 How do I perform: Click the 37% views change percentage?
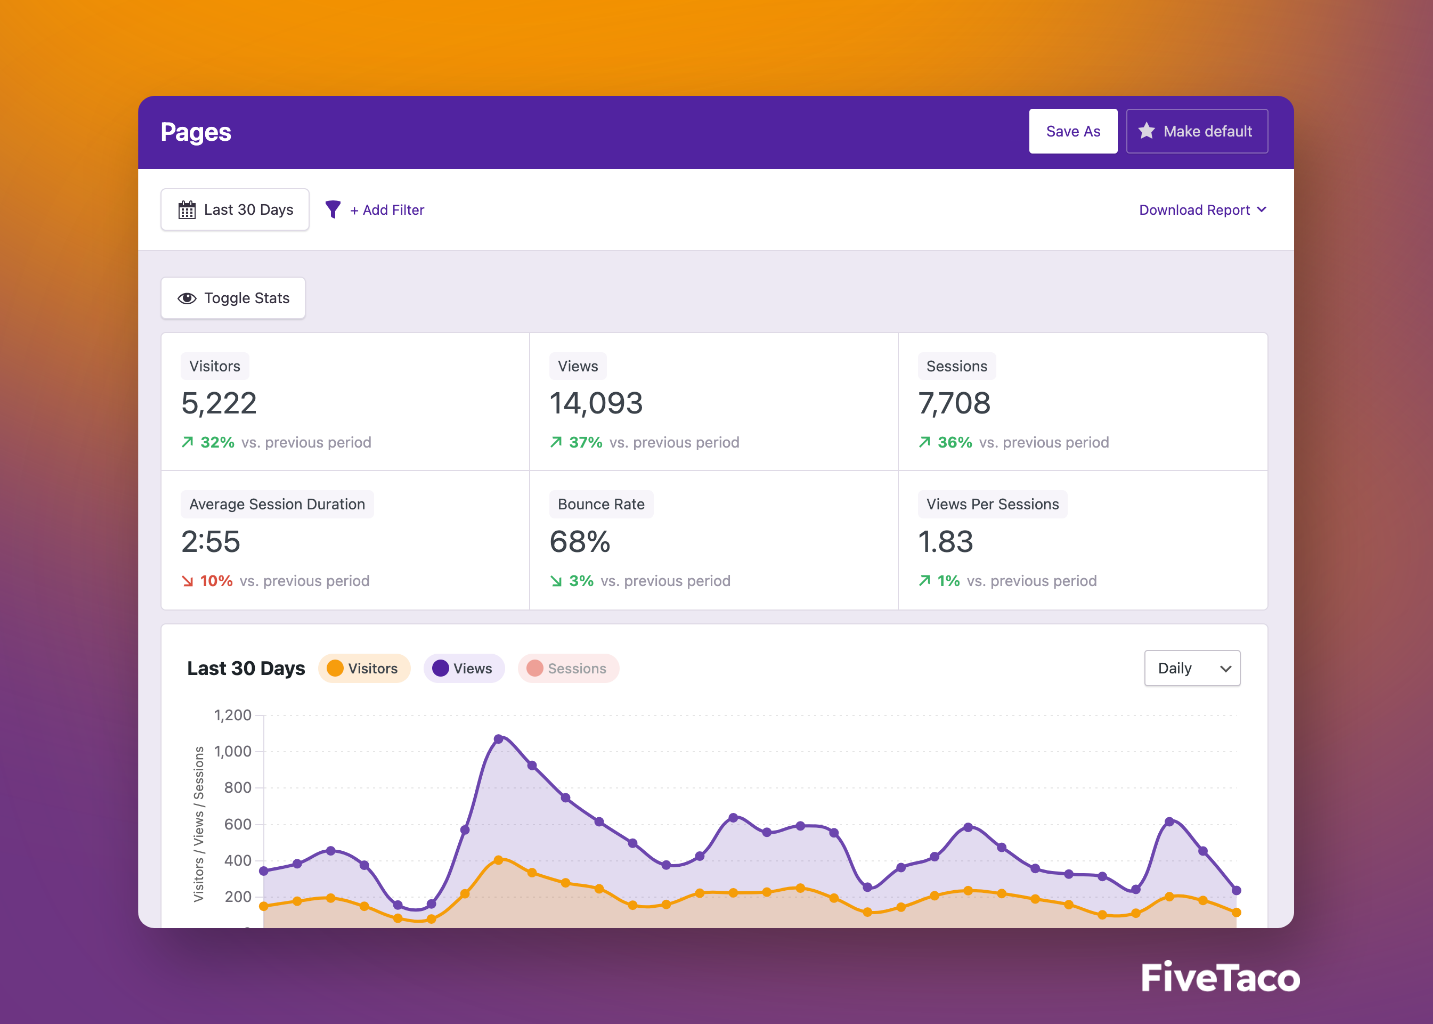586,442
